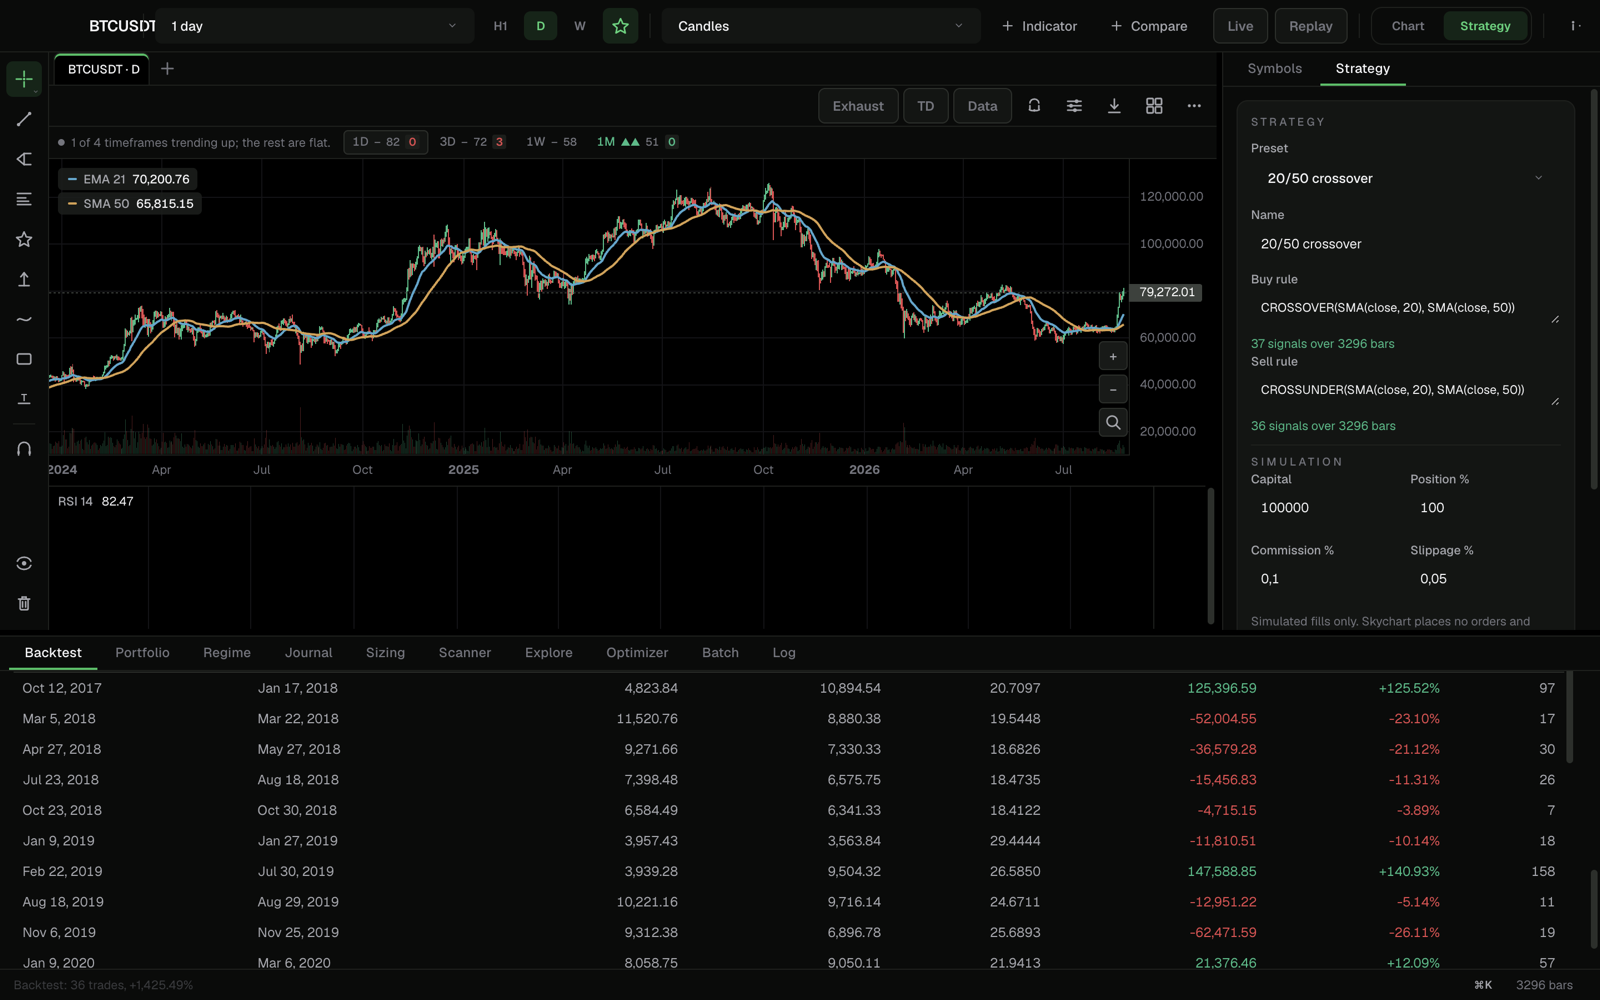Click the 1M 51 trend chip
Image resolution: width=1600 pixels, height=1000 pixels.
click(x=637, y=142)
